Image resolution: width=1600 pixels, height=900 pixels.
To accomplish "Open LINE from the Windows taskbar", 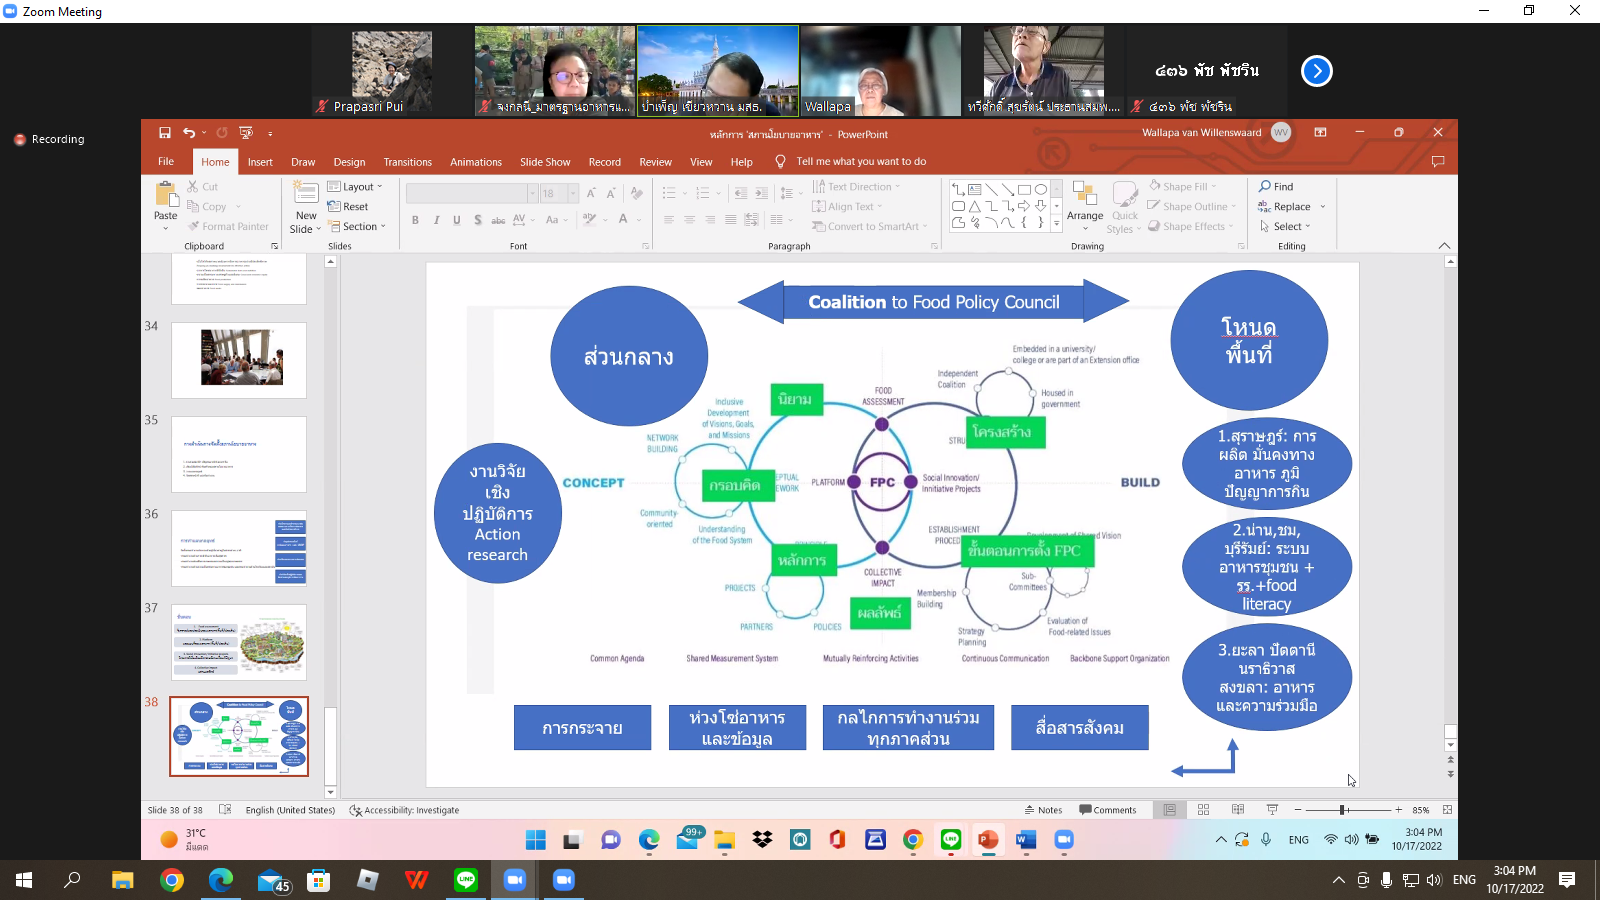I will pos(466,881).
